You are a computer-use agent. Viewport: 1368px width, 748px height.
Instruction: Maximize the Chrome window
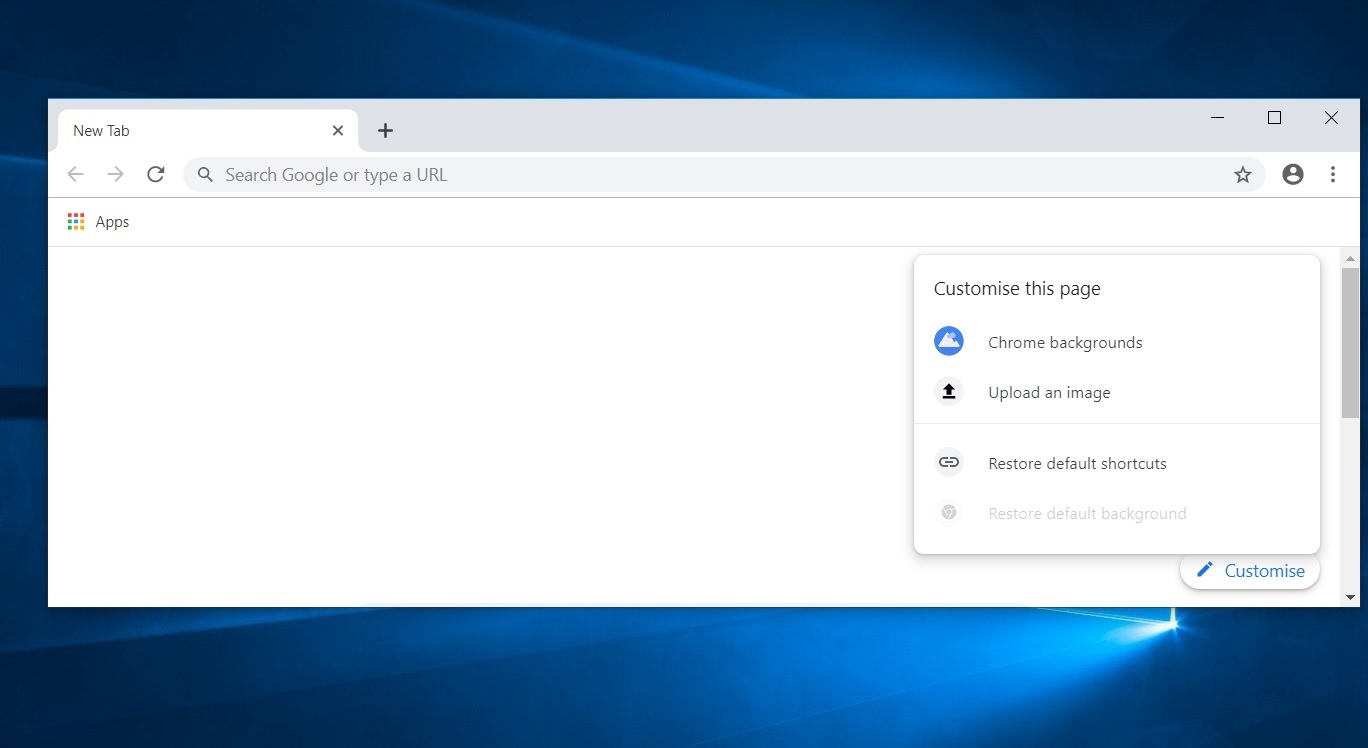pos(1274,118)
